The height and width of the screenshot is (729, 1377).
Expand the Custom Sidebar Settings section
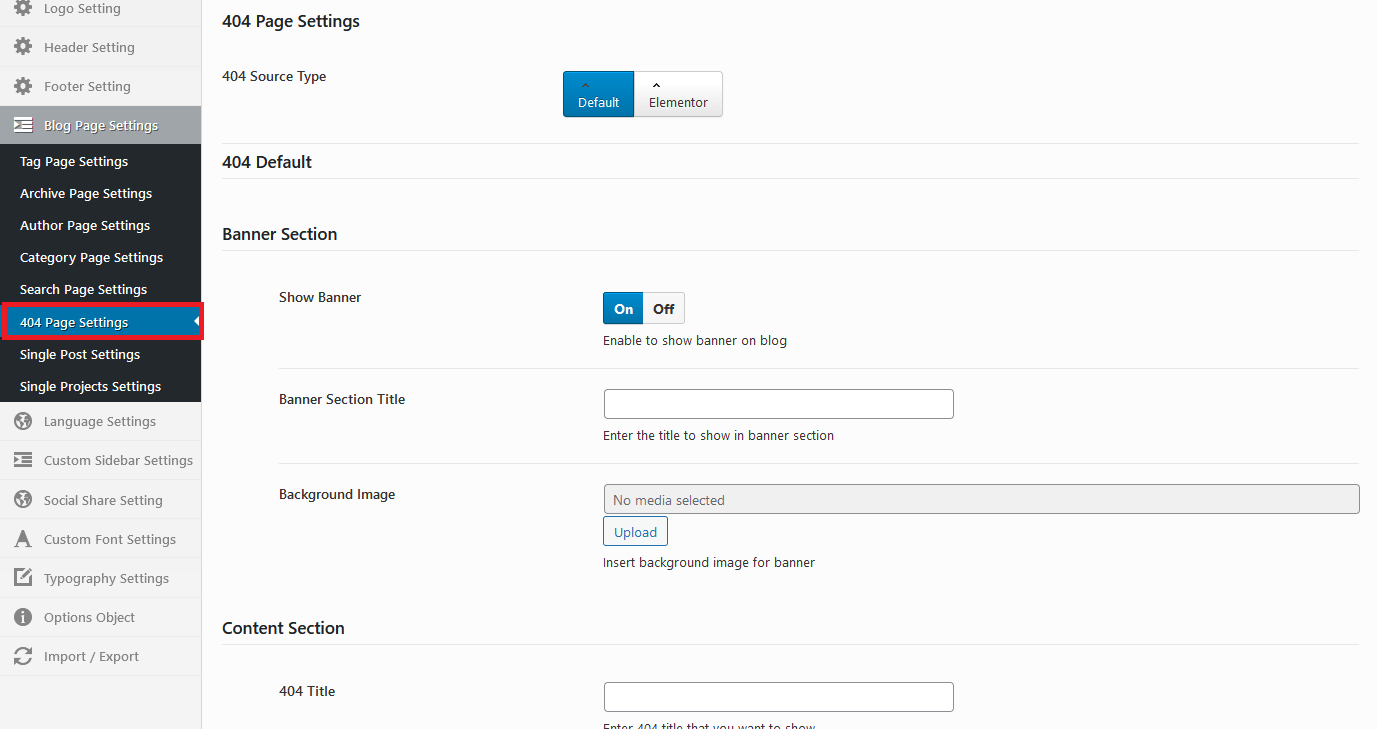117,460
